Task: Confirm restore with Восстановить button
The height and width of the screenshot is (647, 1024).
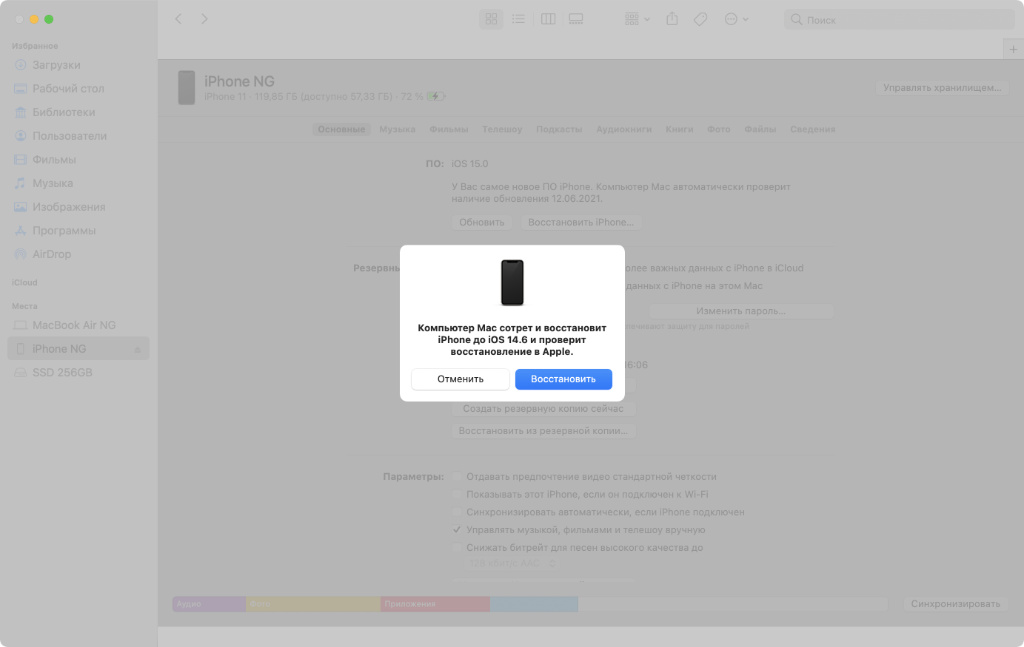Action: [563, 379]
